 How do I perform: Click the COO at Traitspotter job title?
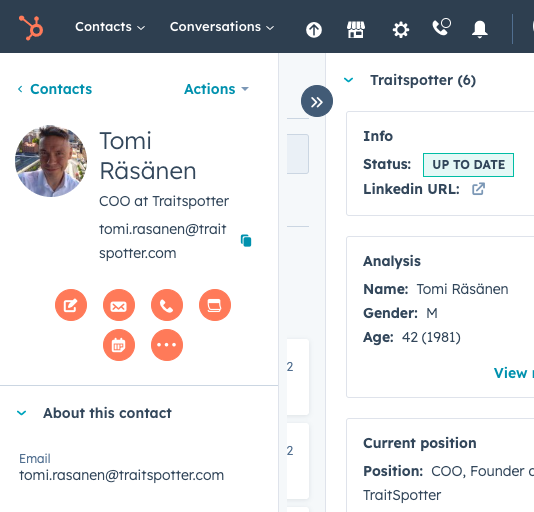(x=164, y=201)
